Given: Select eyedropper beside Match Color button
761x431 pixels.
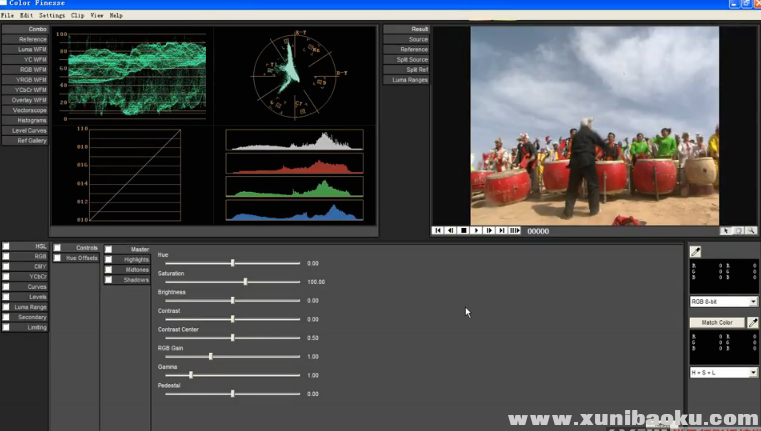Looking at the screenshot, I should tap(753, 323).
